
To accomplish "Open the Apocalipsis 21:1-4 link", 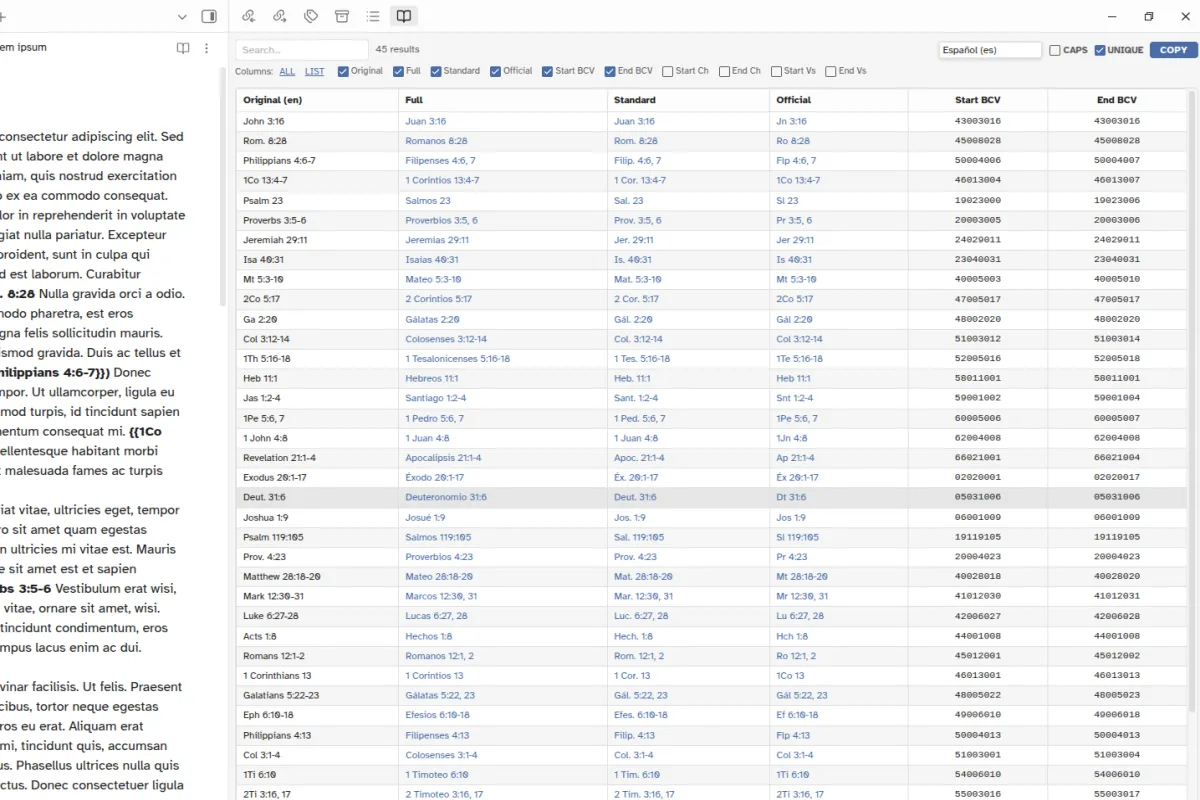I will [x=443, y=458].
